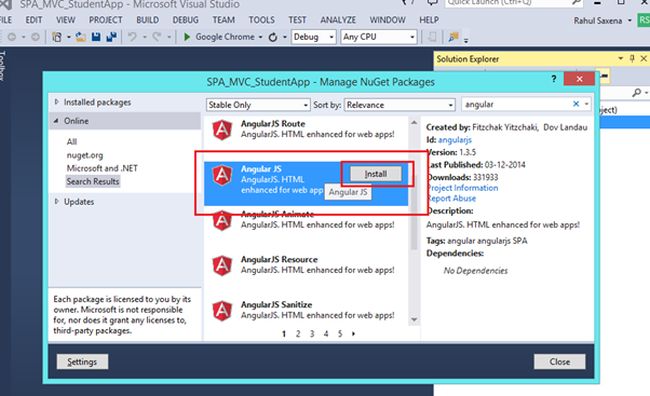Go to results page 5
The image size is (650, 396).
340,333
